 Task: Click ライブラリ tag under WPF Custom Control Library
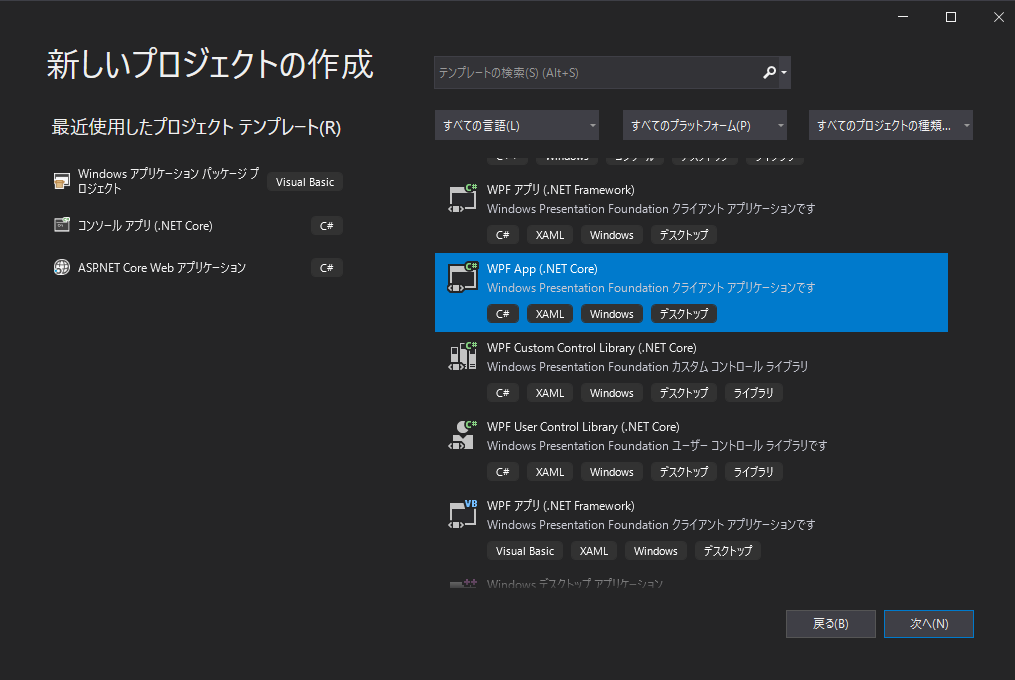pos(753,393)
